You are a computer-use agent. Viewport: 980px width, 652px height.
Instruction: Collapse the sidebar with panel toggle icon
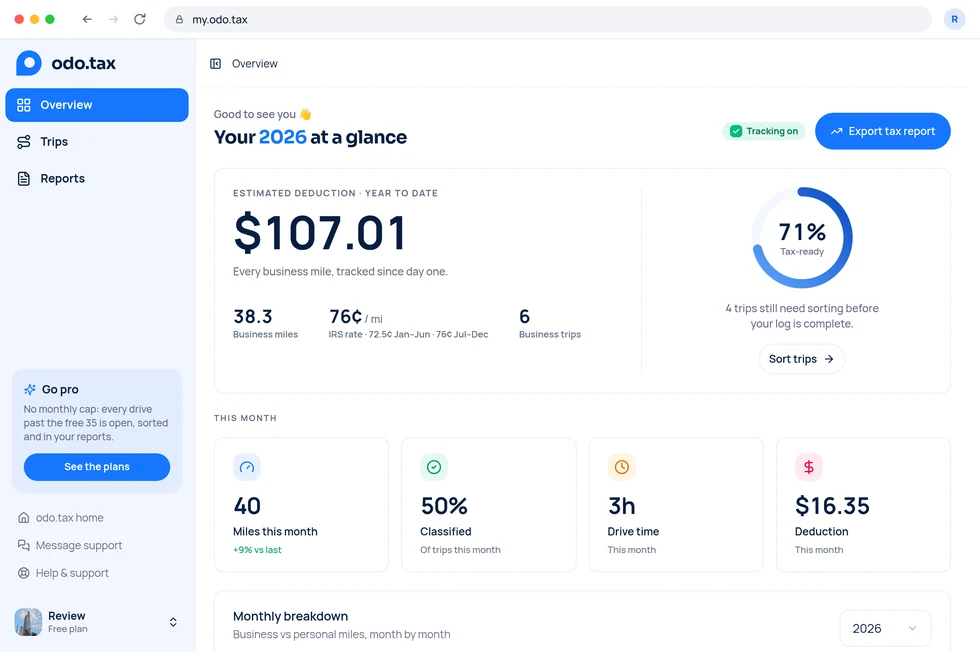coord(216,64)
